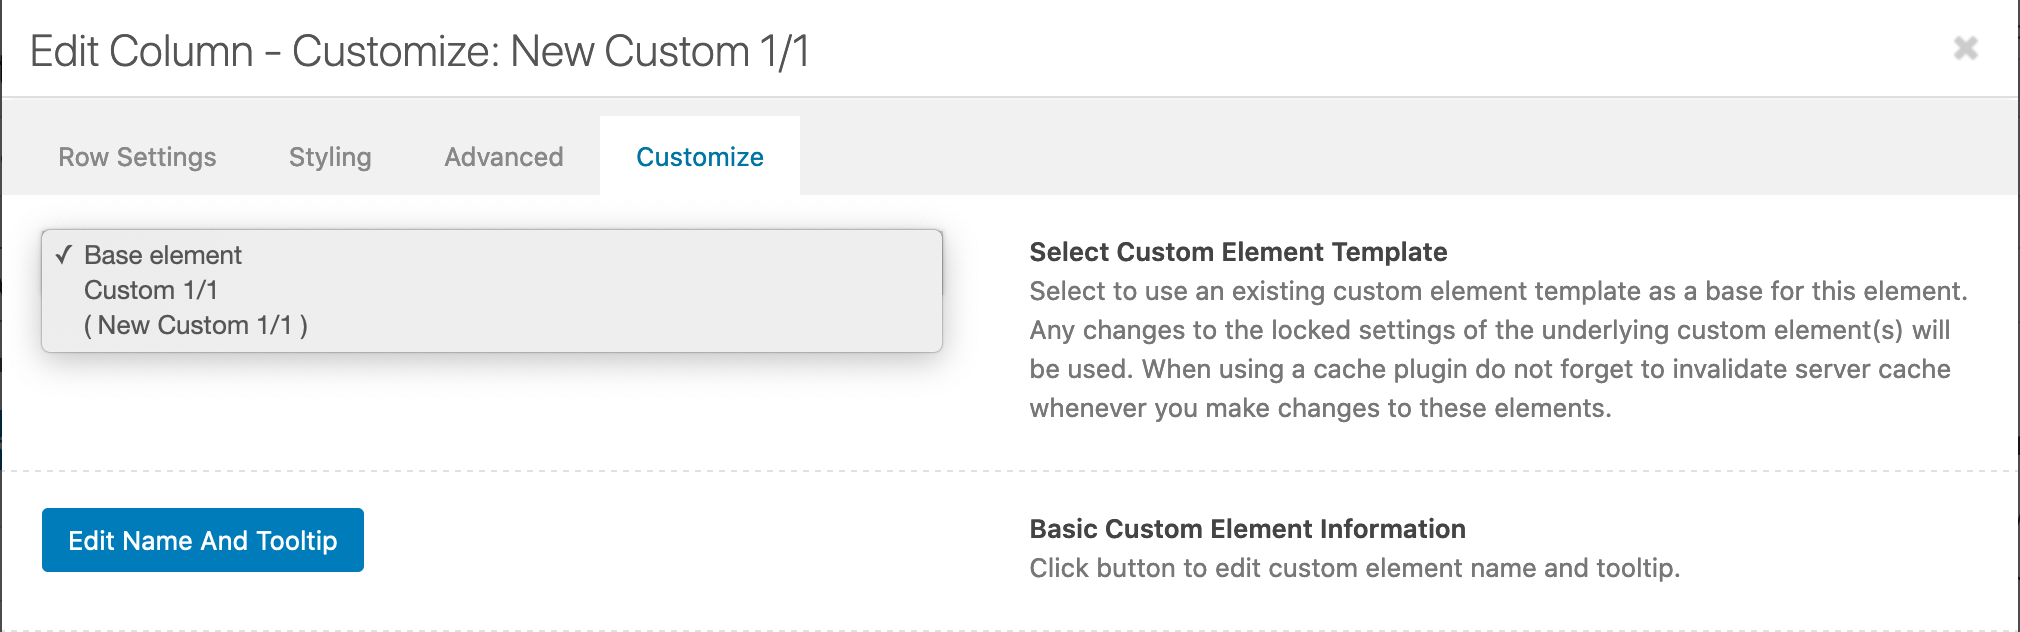Close the Edit Column dialog
2020x632 pixels.
1965,48
